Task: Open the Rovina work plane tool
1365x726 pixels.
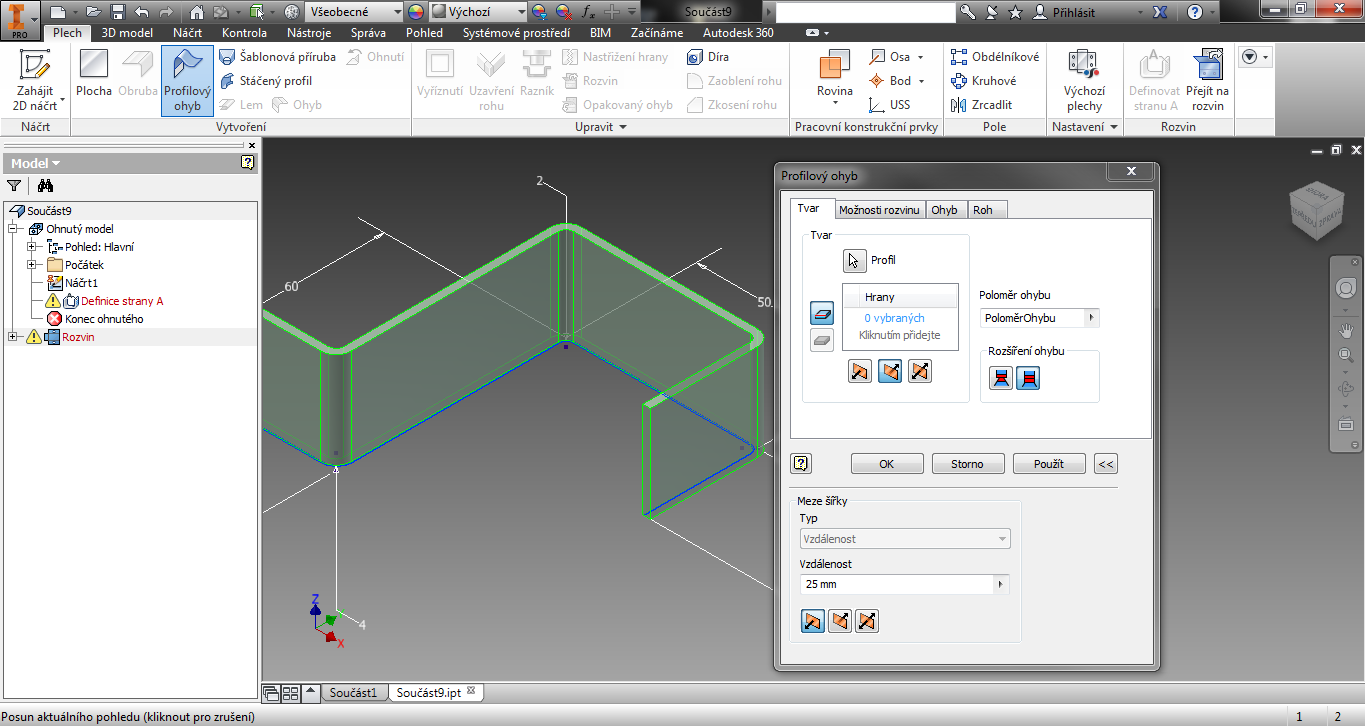Action: point(835,76)
